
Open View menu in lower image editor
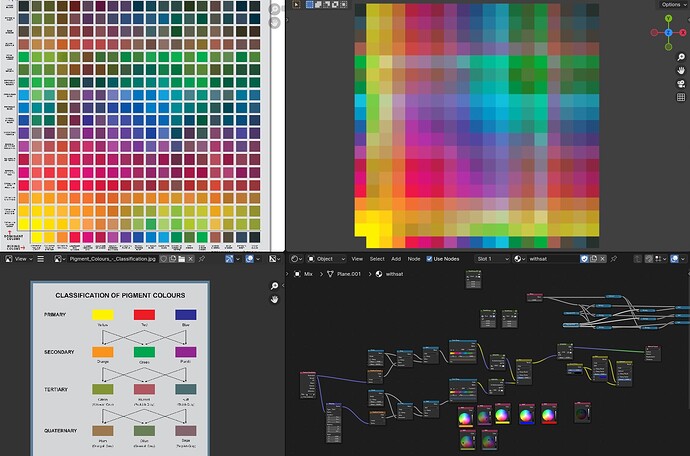pos(23,259)
